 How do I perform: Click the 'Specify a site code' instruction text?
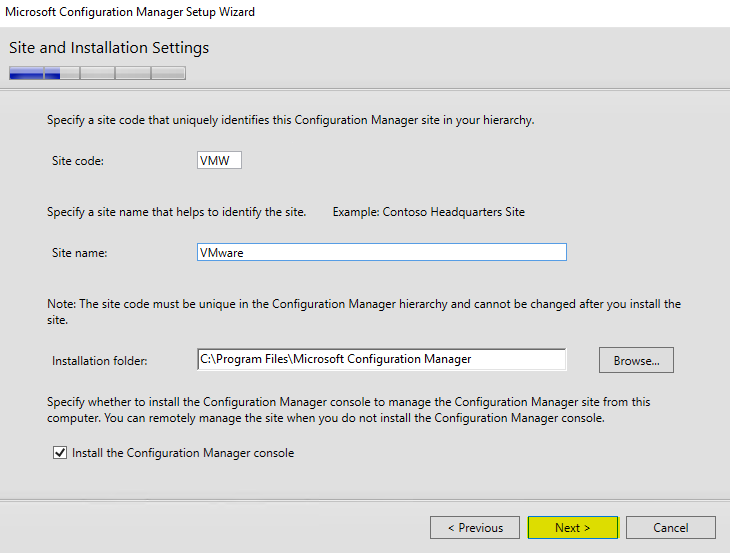(x=290, y=120)
